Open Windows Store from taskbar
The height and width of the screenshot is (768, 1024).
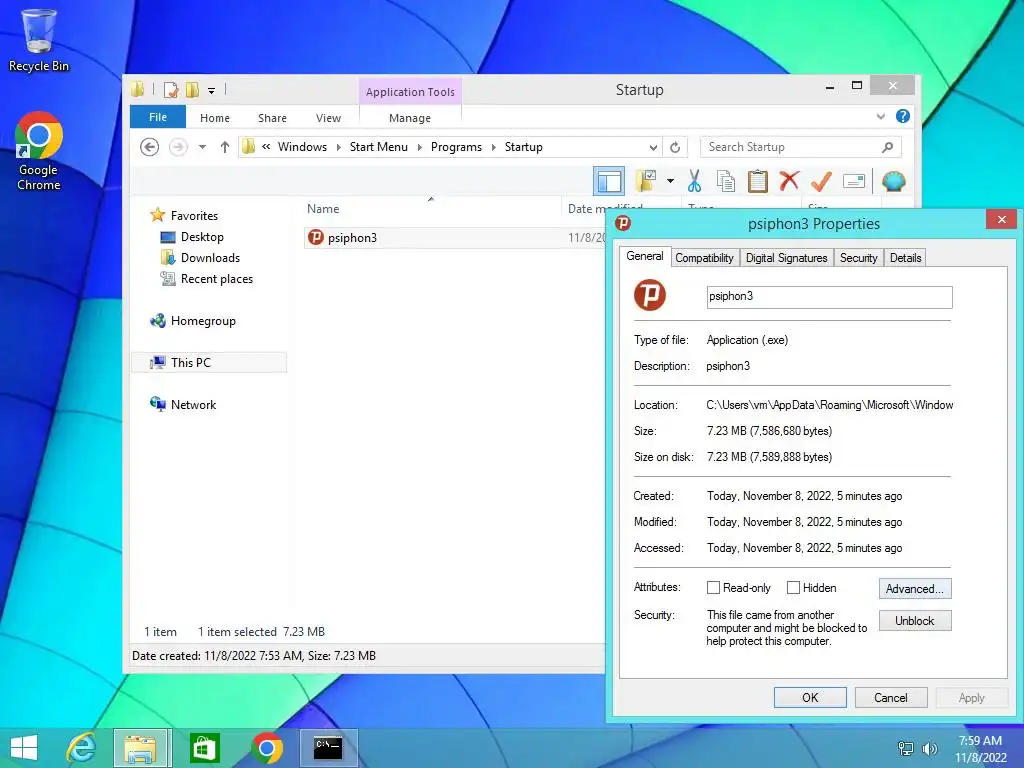[x=204, y=748]
